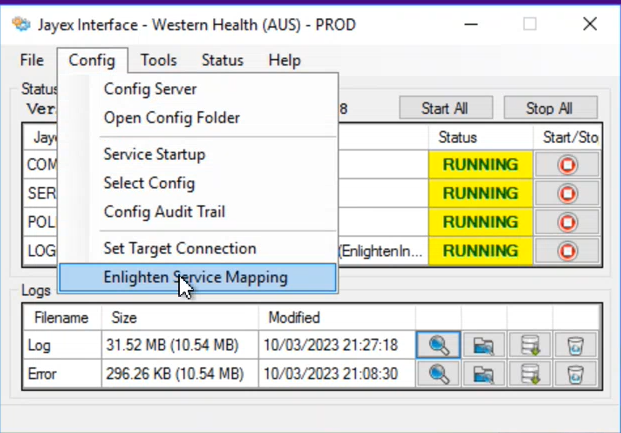Screen dimensions: 621x433
Task: Open the Tools menu
Action: 159,60
